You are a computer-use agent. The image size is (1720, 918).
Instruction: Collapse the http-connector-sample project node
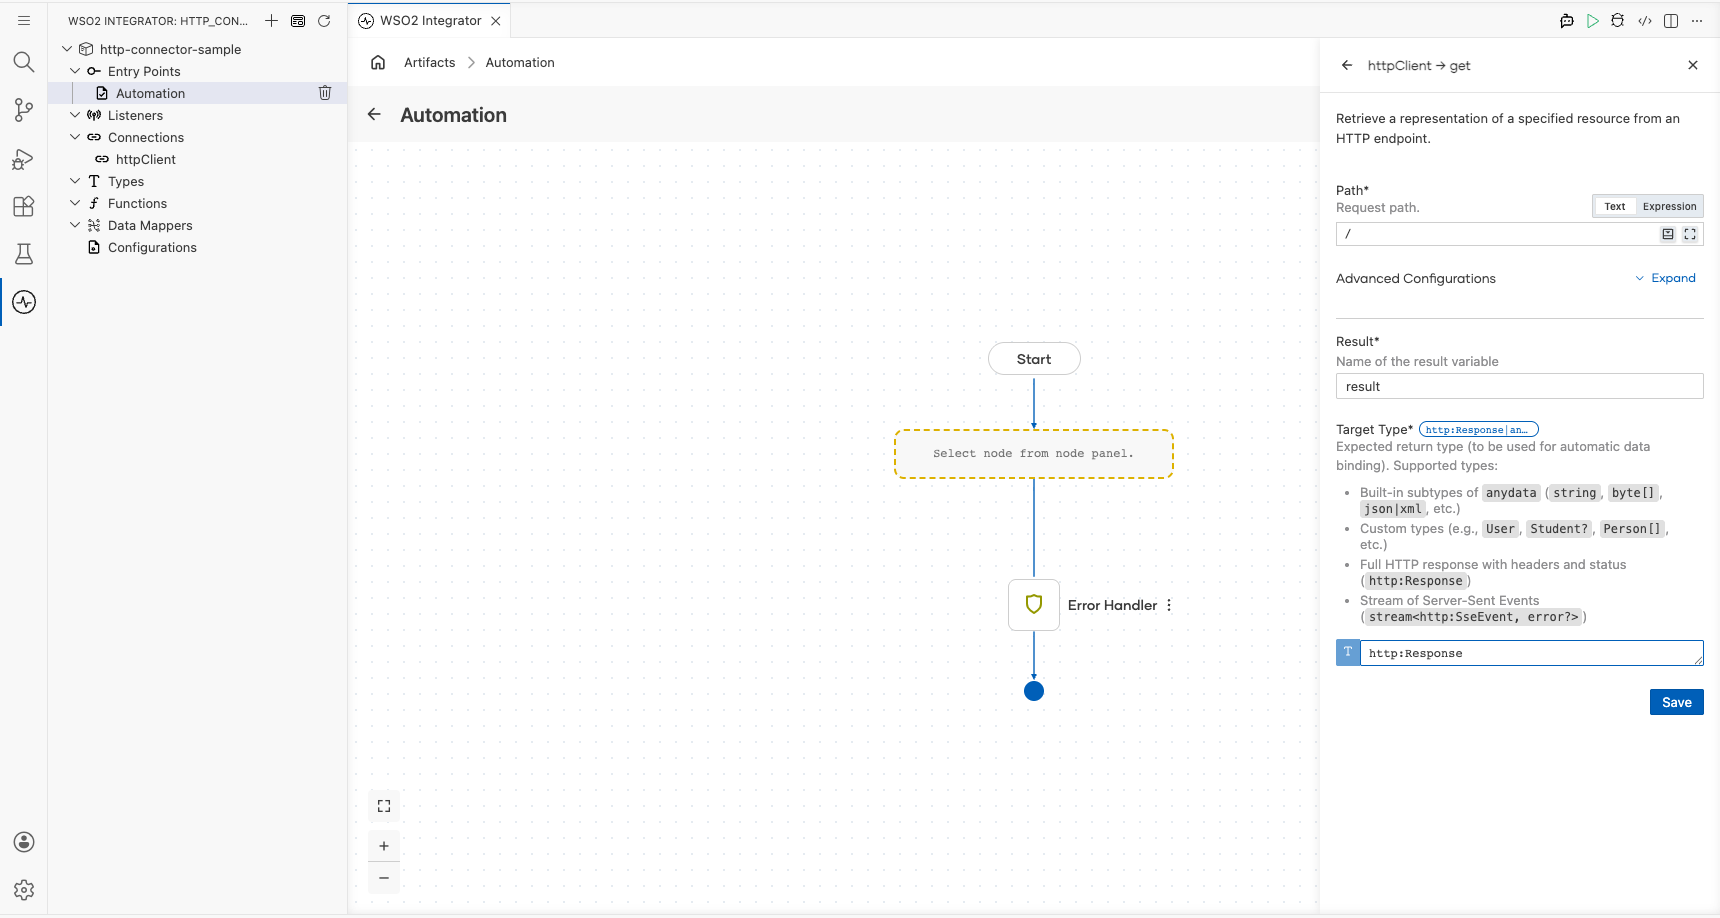click(67, 49)
